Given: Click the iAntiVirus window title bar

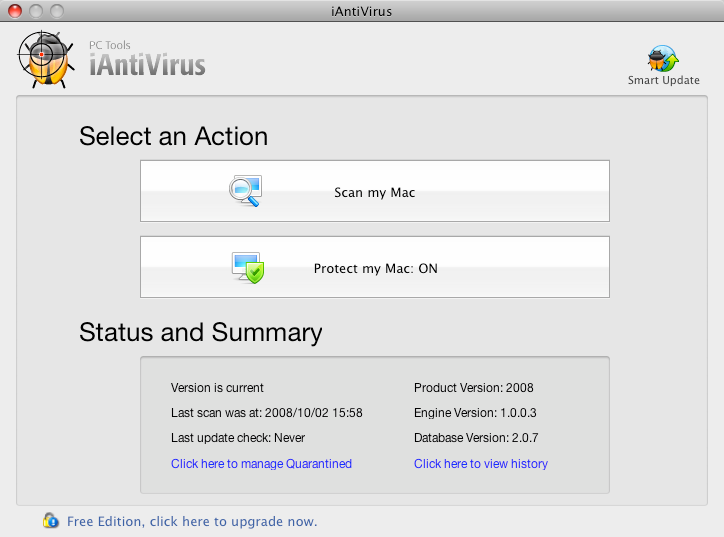Looking at the screenshot, I should coord(361,12).
